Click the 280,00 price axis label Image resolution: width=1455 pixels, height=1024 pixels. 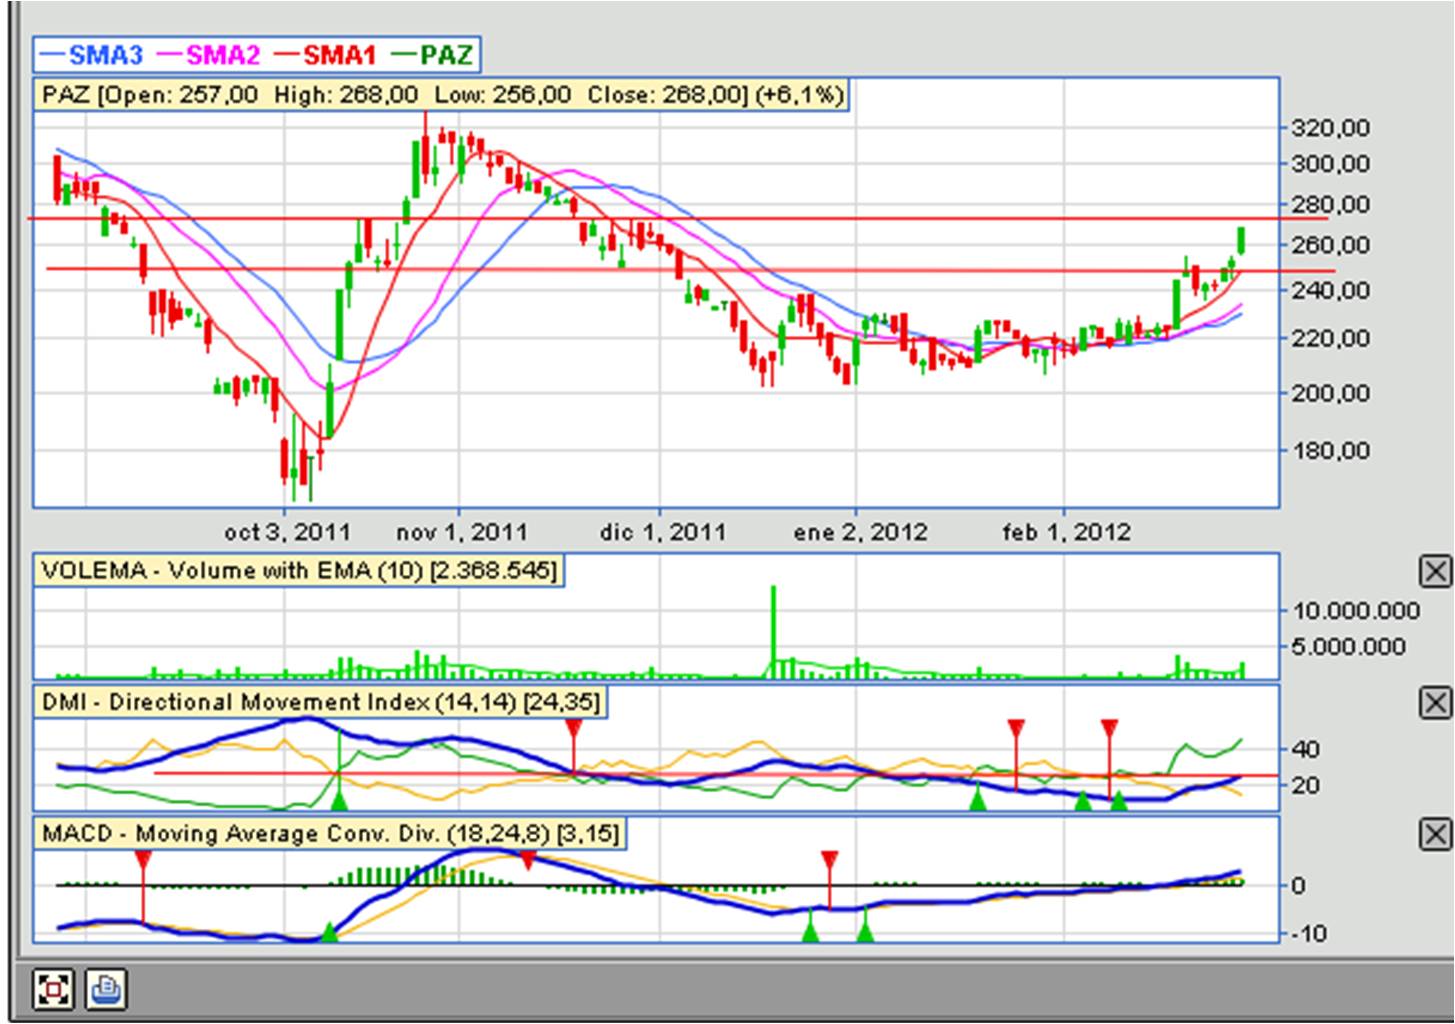[1331, 205]
